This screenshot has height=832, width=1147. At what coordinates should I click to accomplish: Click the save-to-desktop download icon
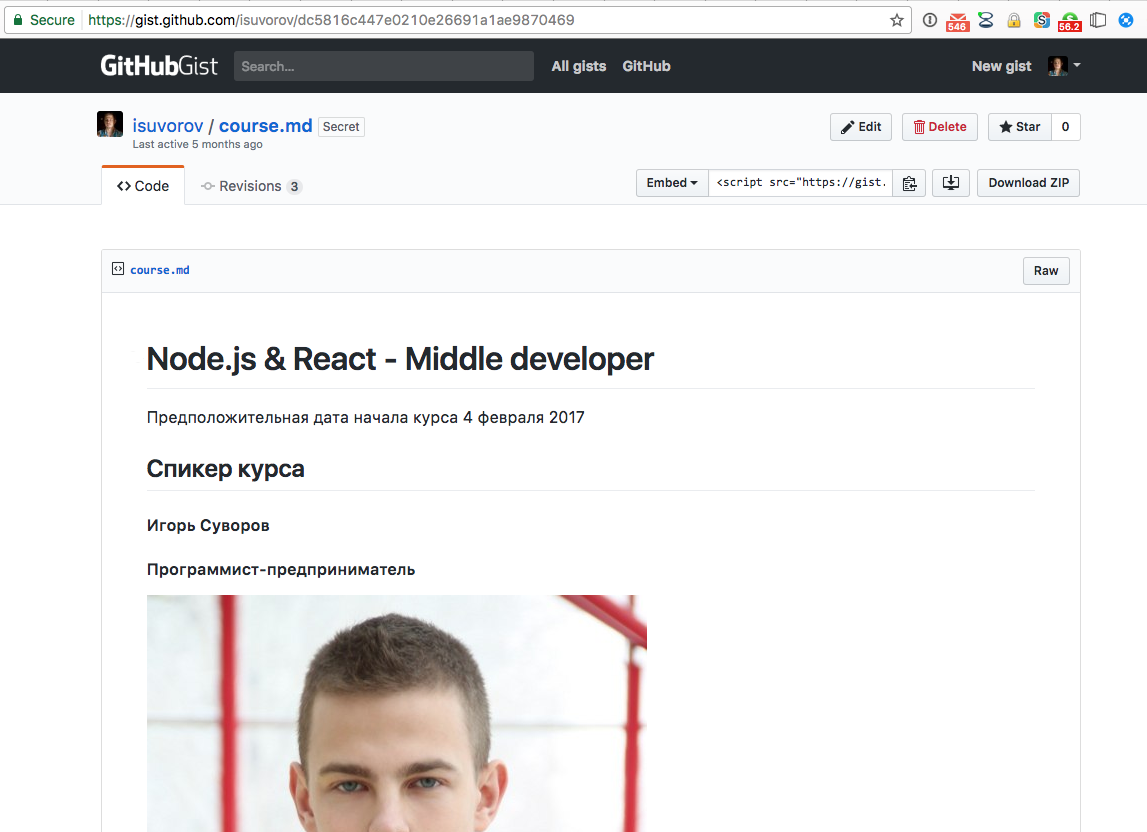951,183
